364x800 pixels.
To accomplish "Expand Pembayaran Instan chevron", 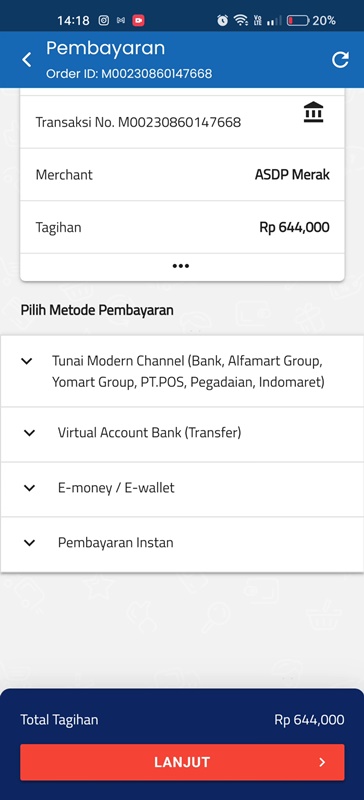I will coord(30,543).
